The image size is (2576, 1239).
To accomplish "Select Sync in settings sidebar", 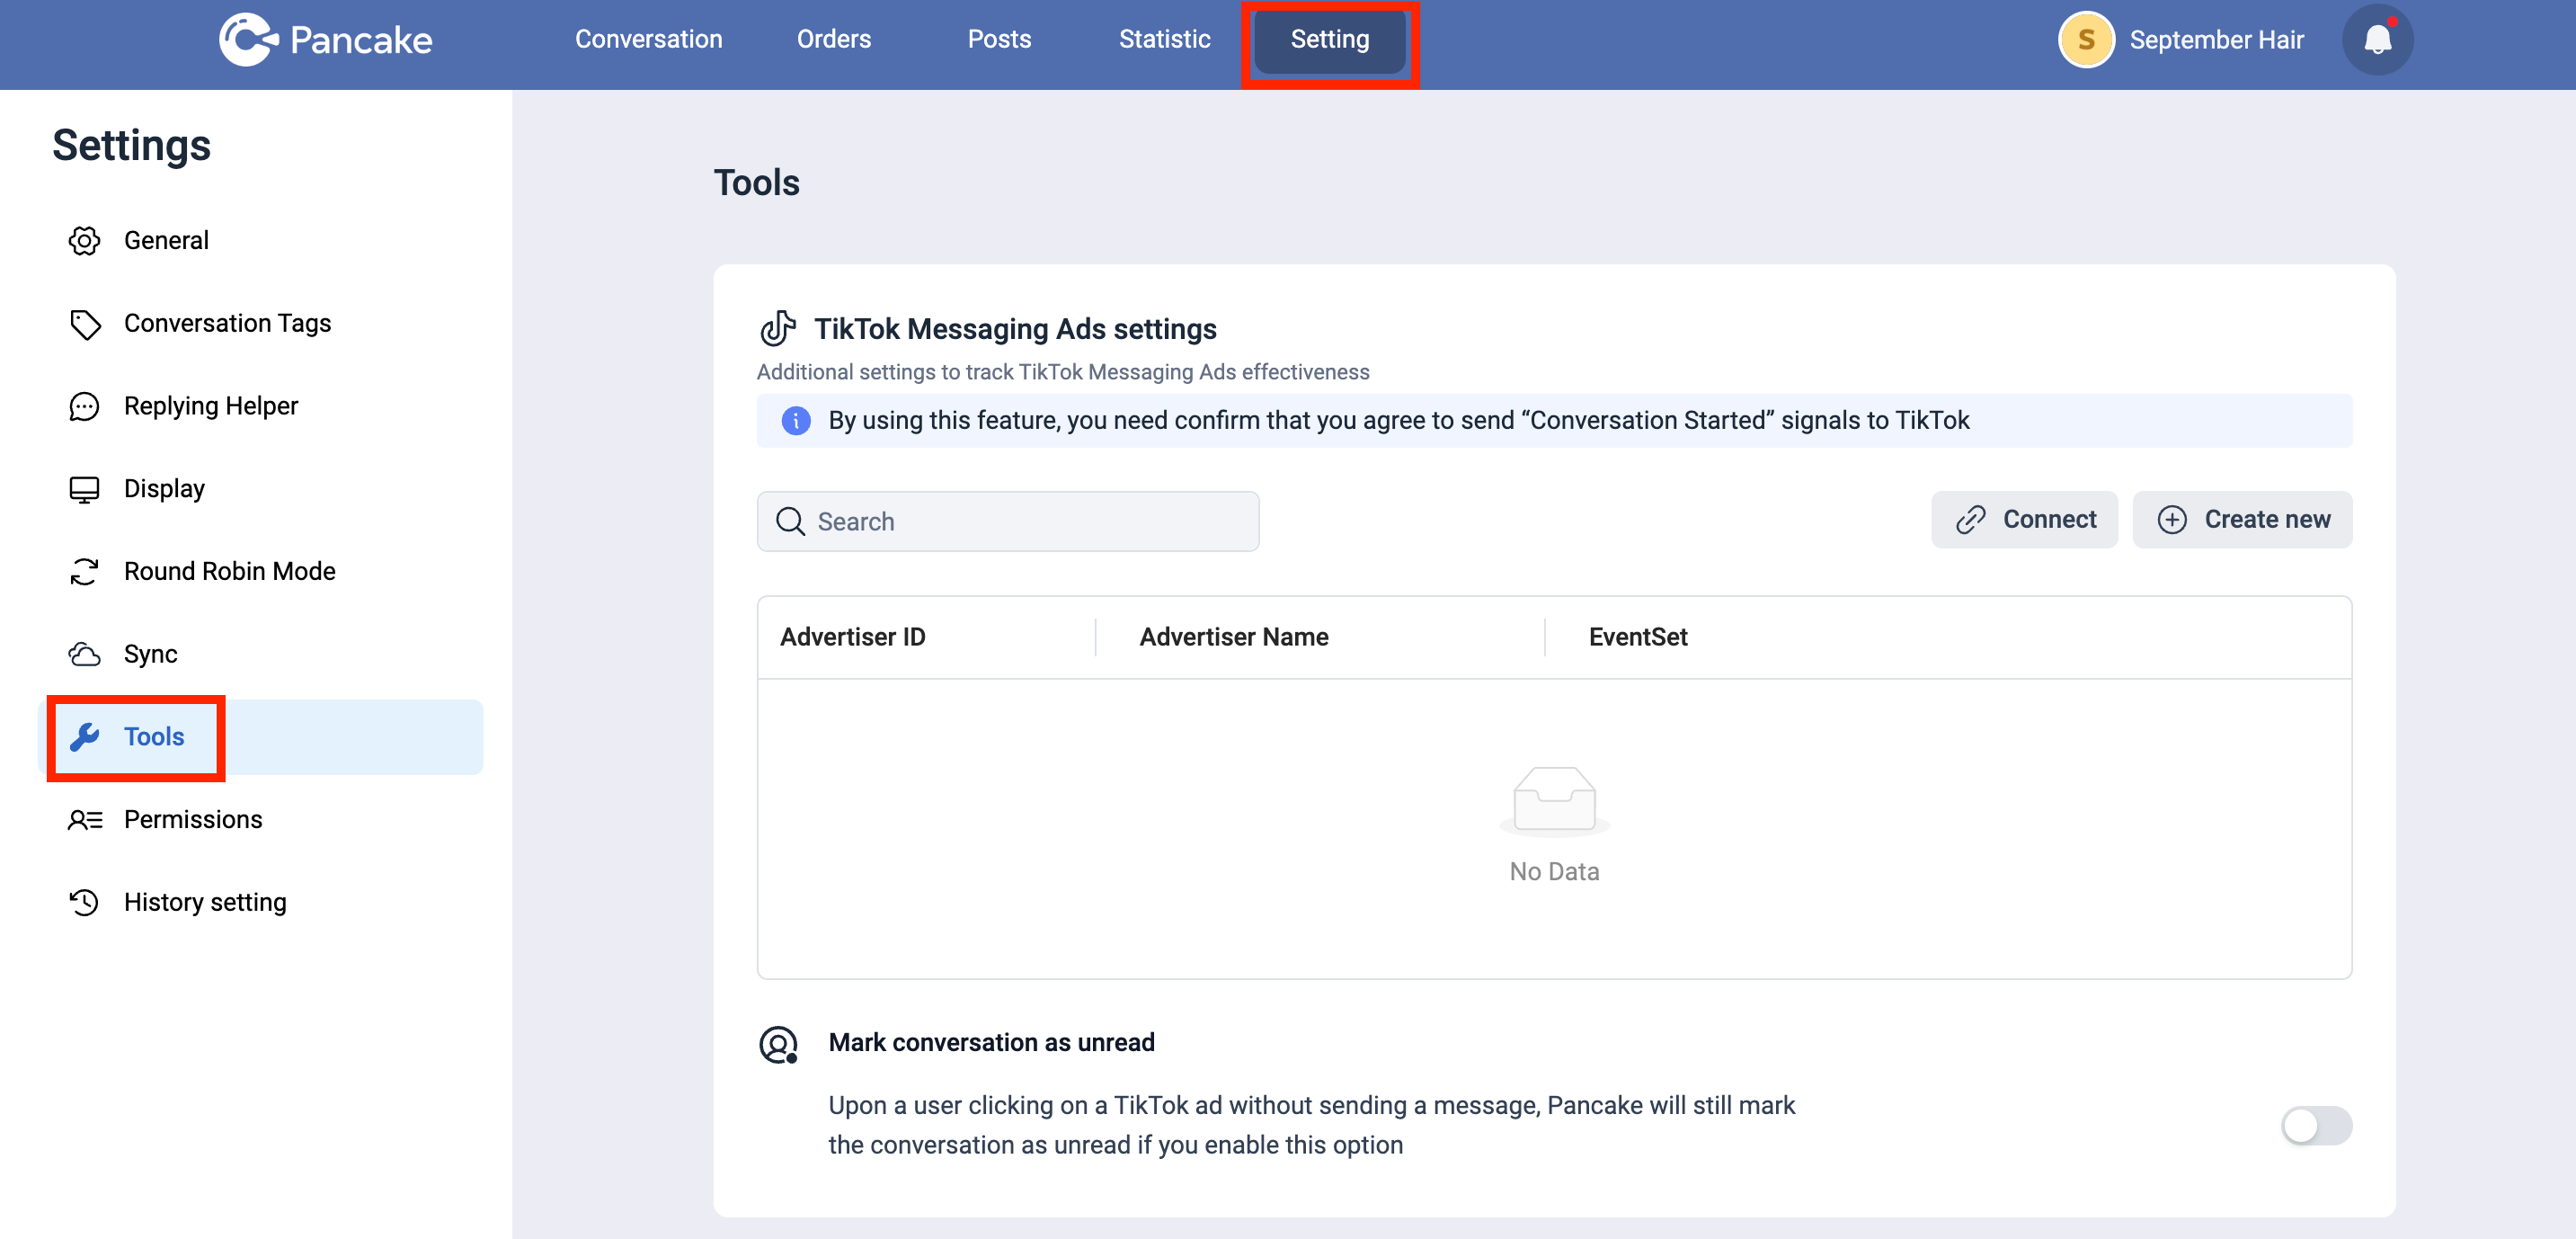I will coord(260,654).
